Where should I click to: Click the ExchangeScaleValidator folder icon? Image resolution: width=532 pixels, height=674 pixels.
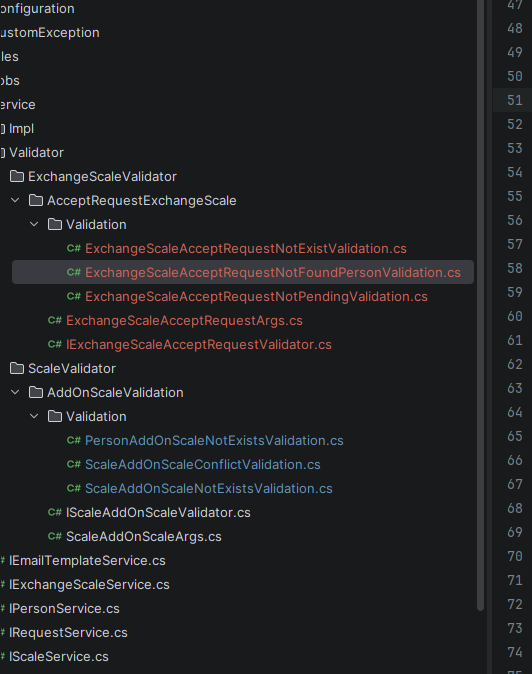pos(17,176)
